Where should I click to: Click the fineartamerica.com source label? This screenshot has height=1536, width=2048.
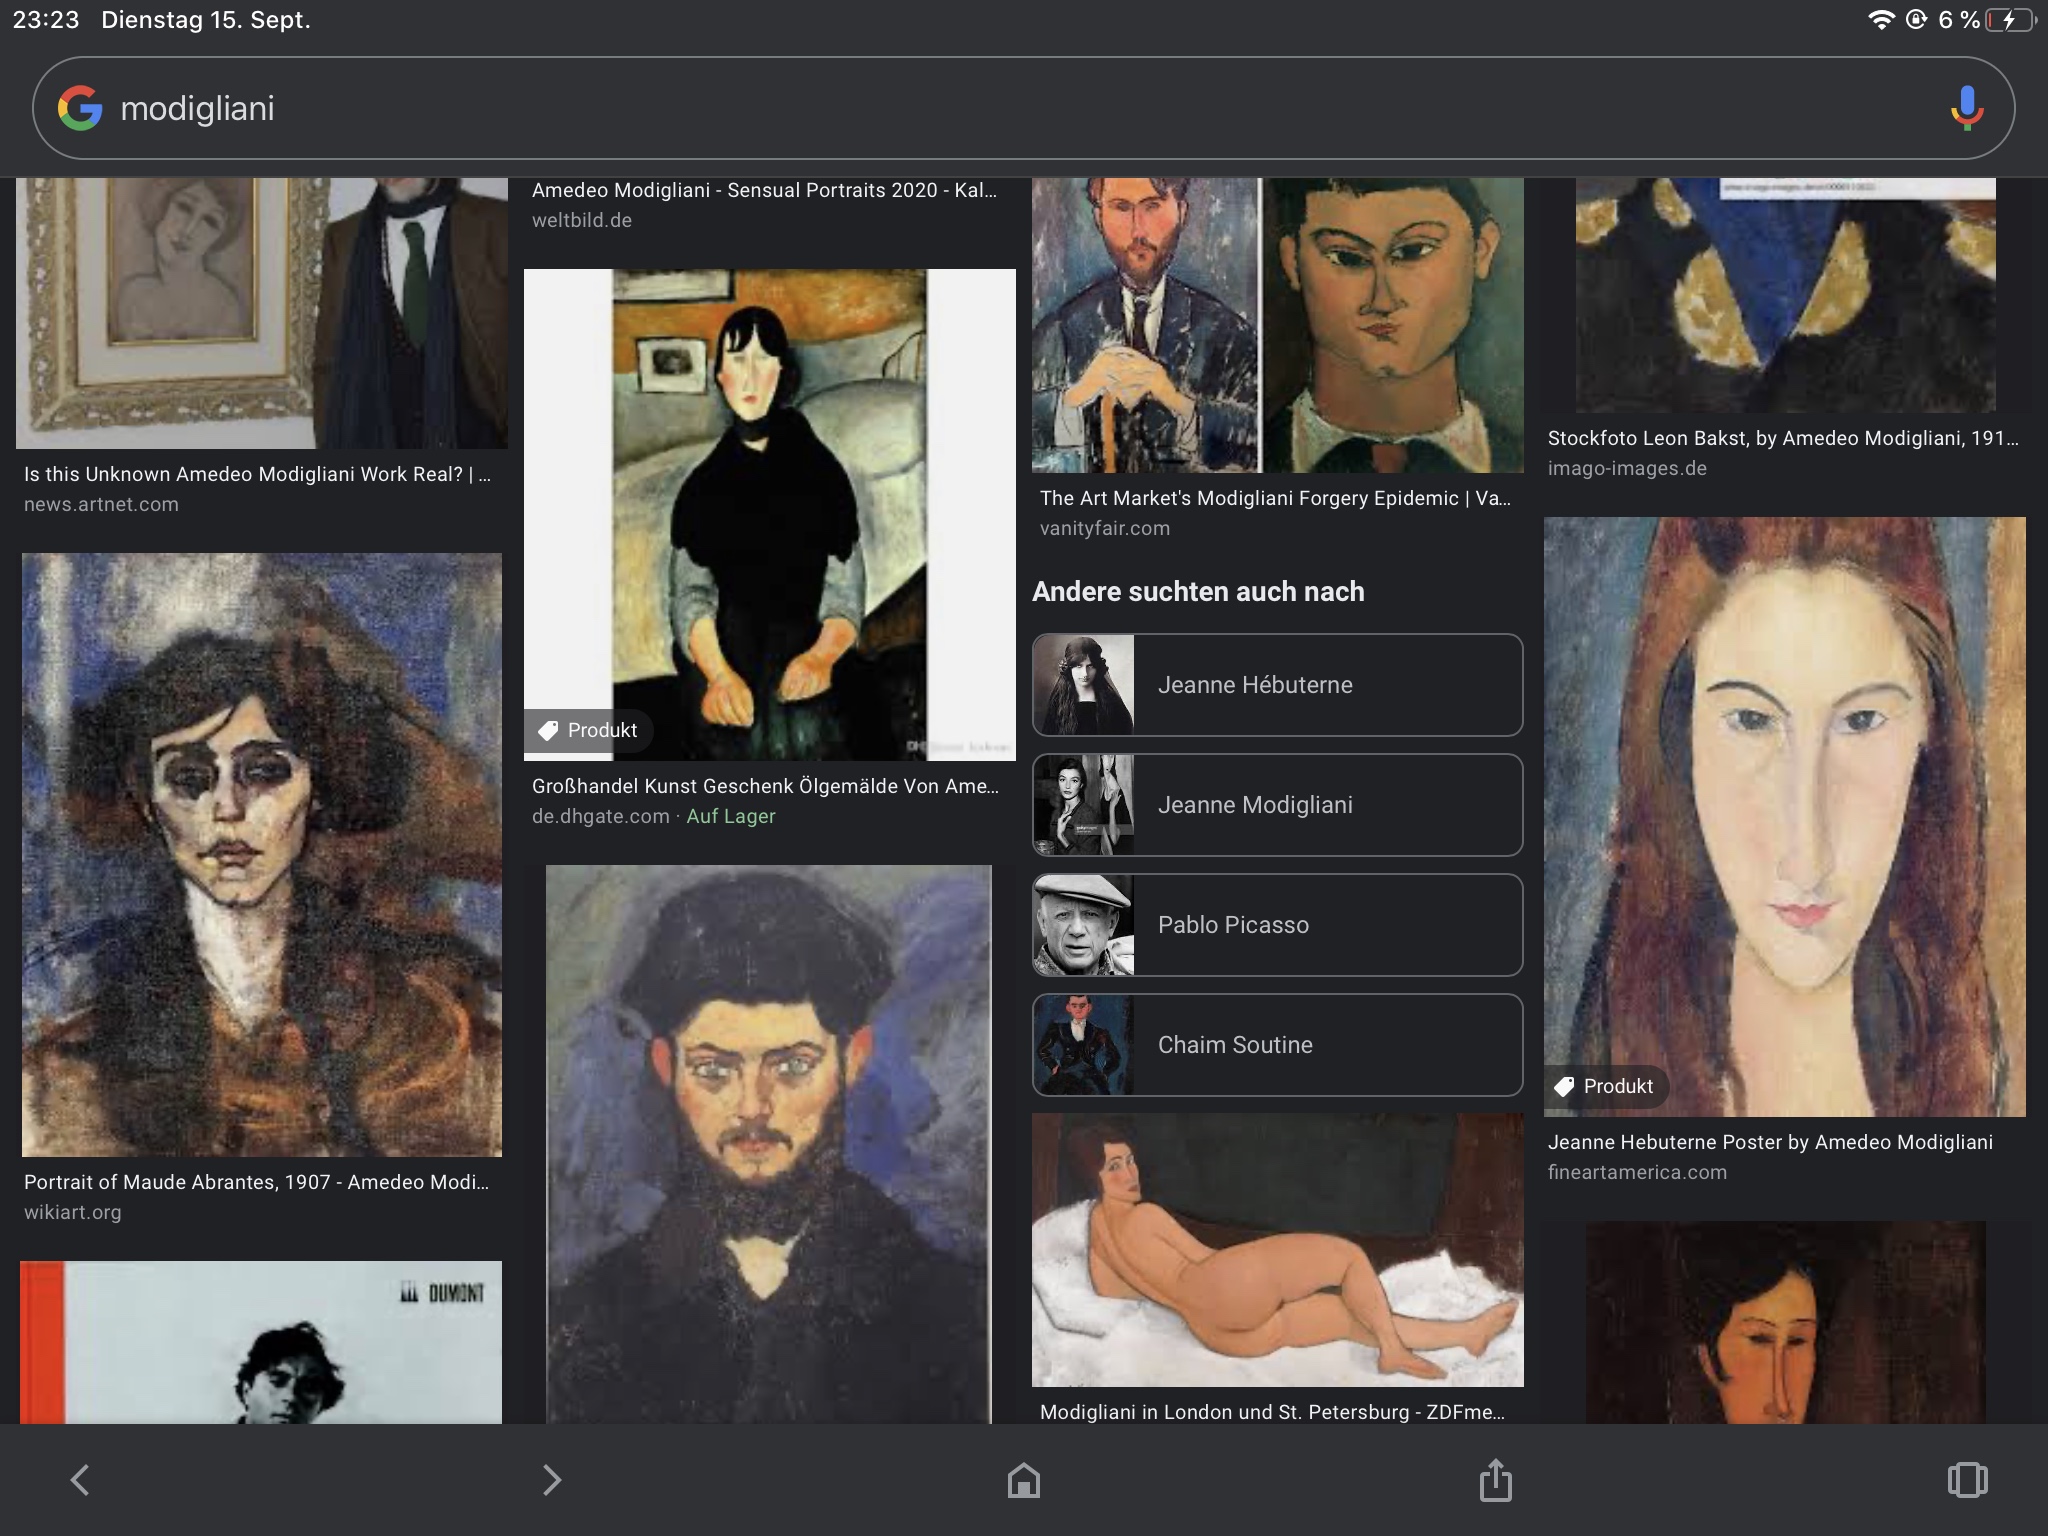(1637, 1172)
